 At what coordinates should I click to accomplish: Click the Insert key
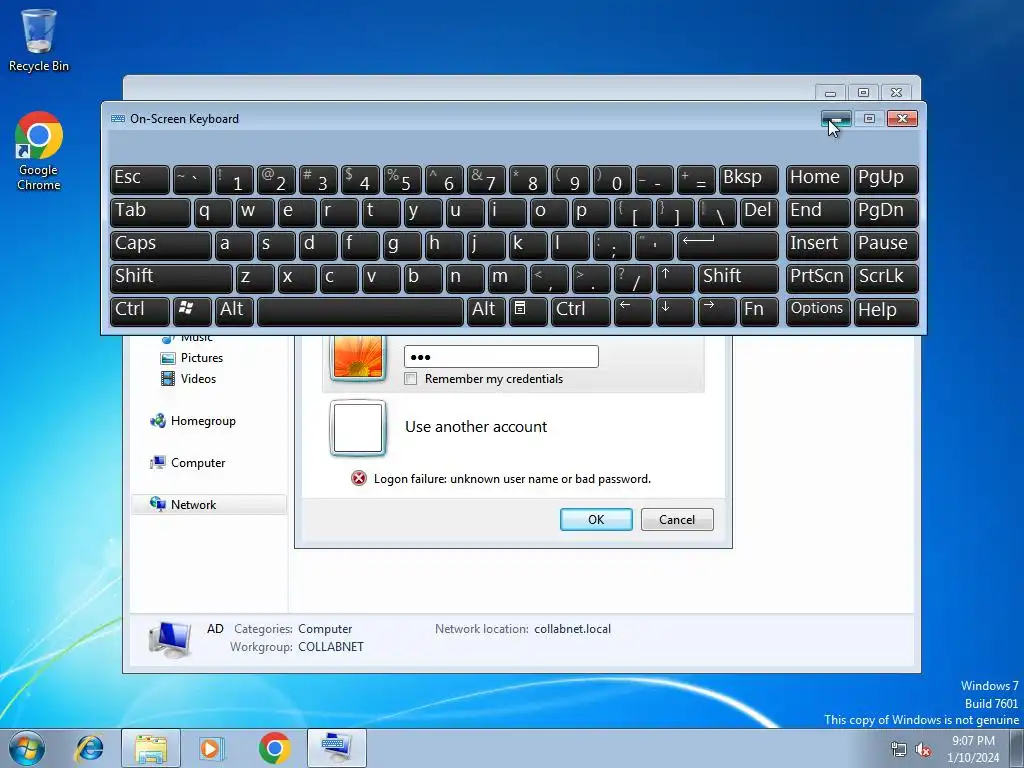818,246
